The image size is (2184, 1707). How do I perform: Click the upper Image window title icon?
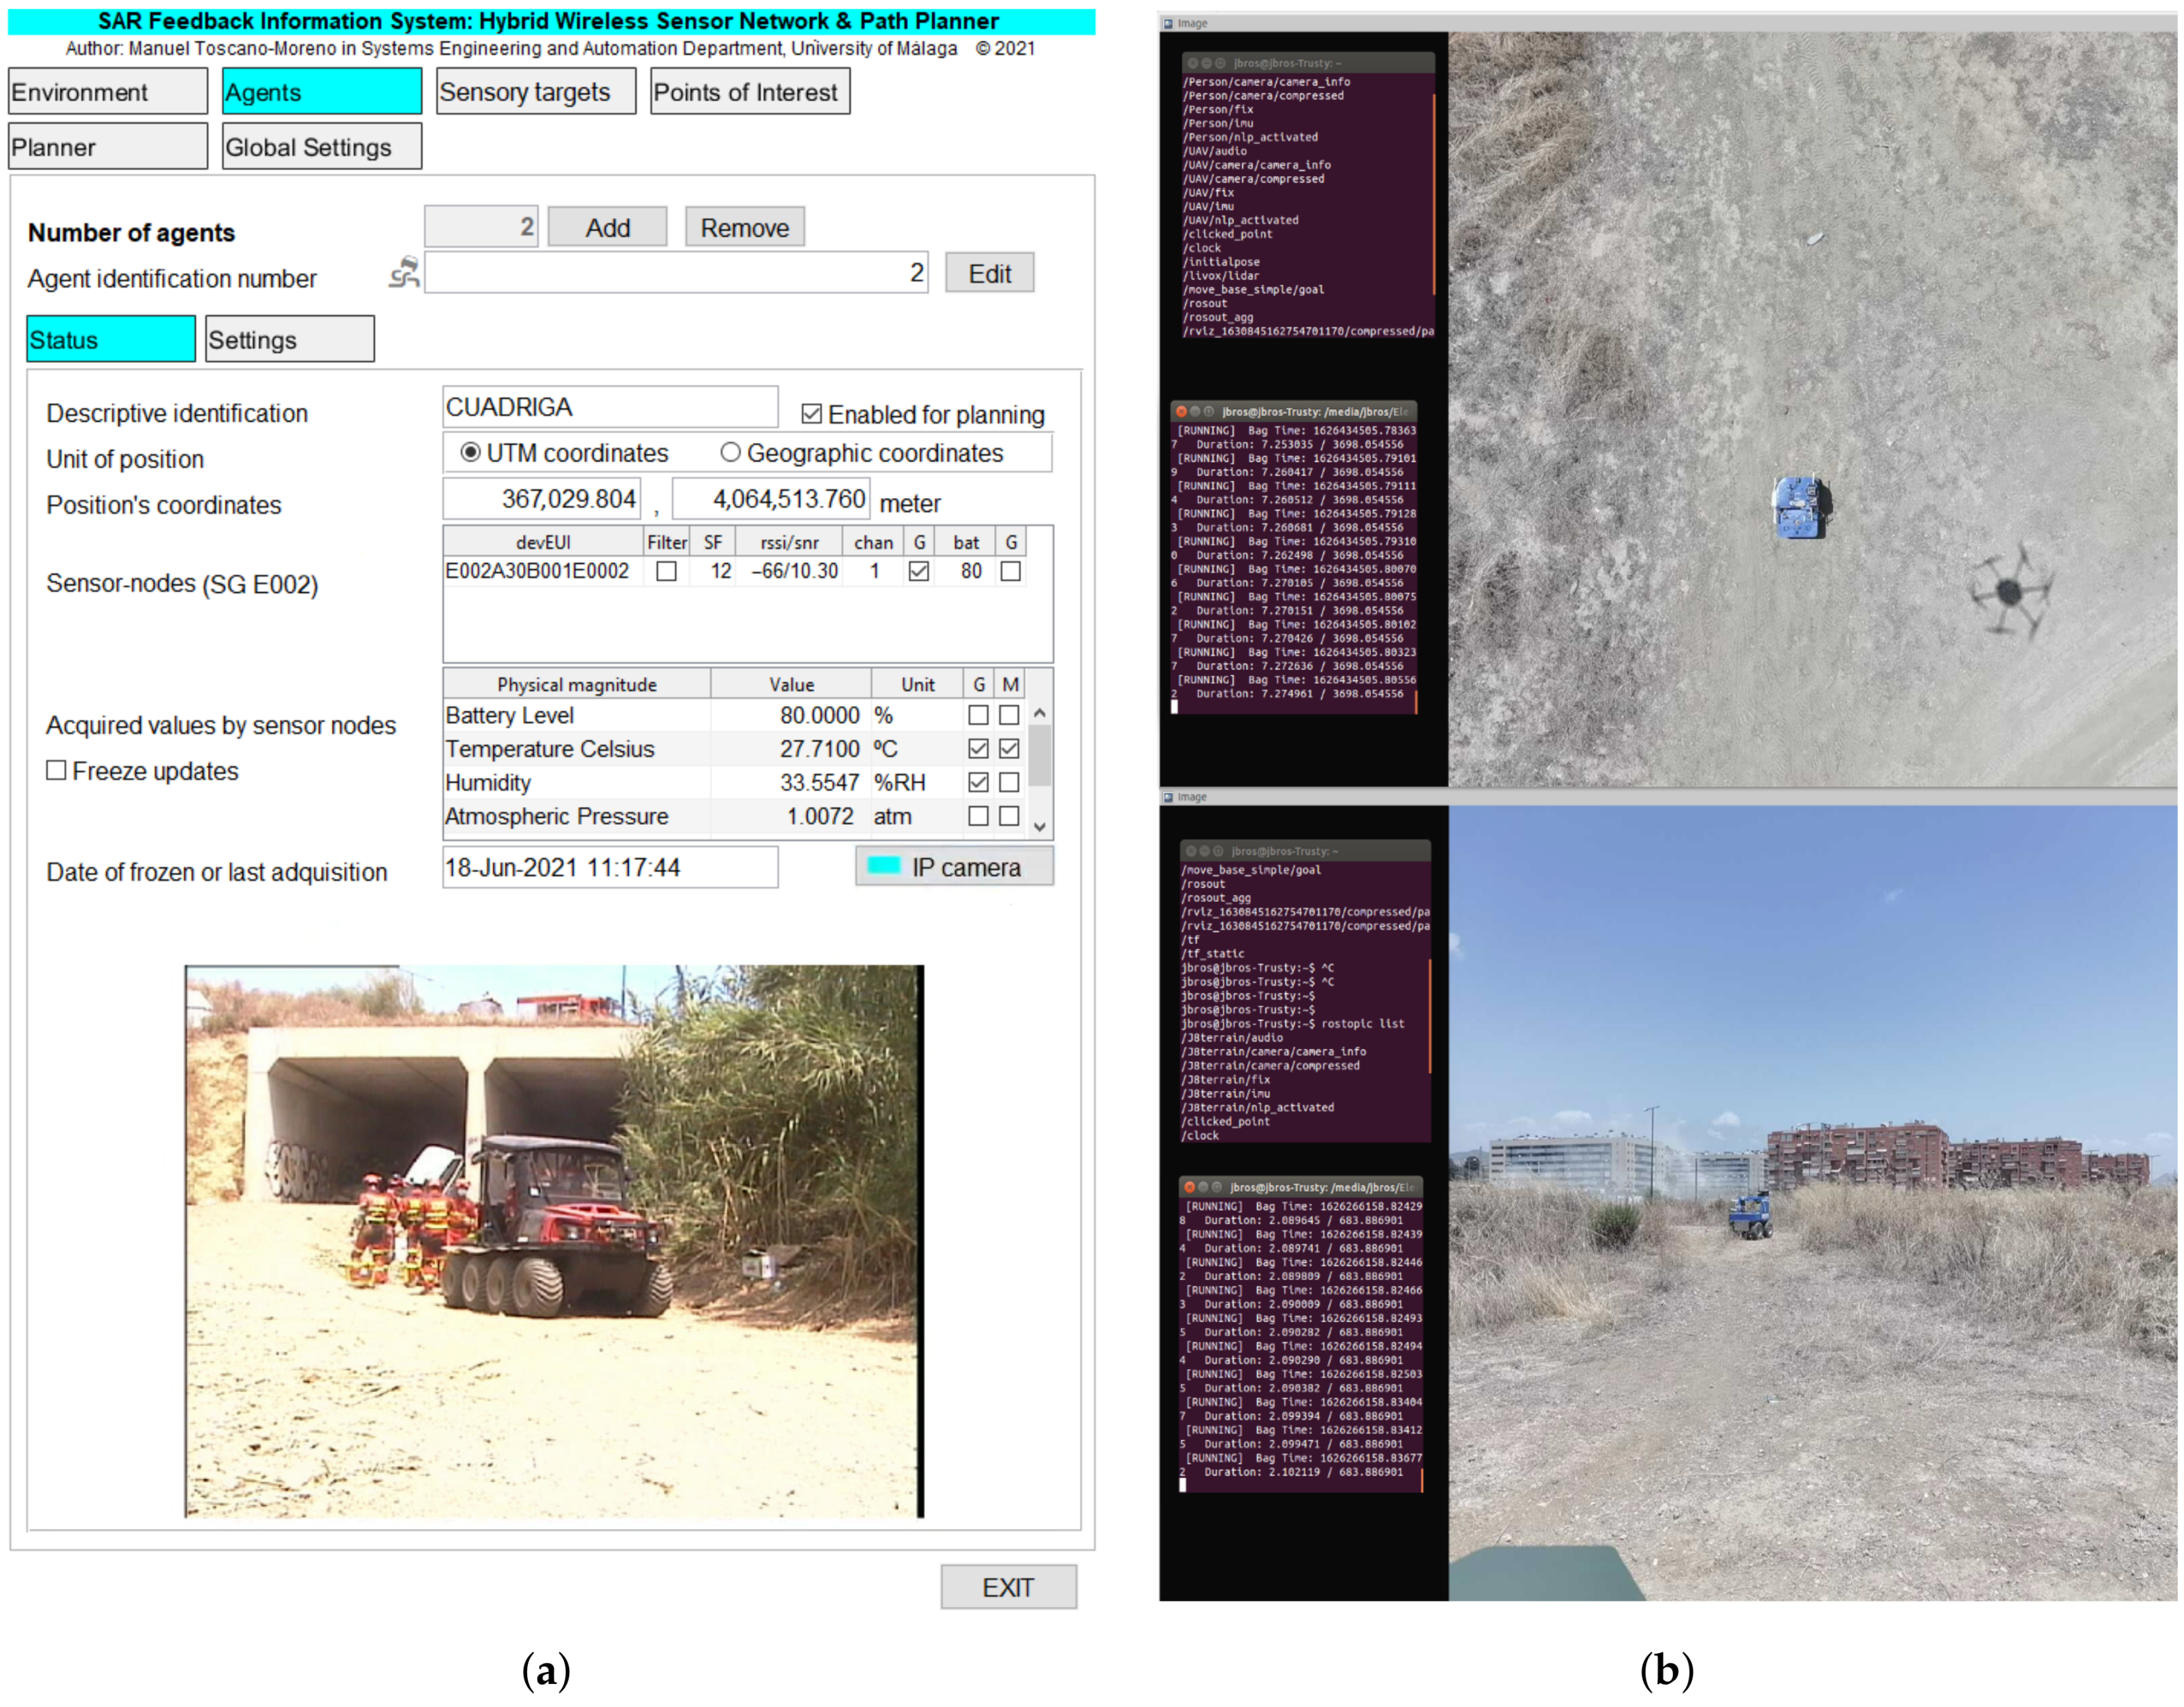[1168, 23]
